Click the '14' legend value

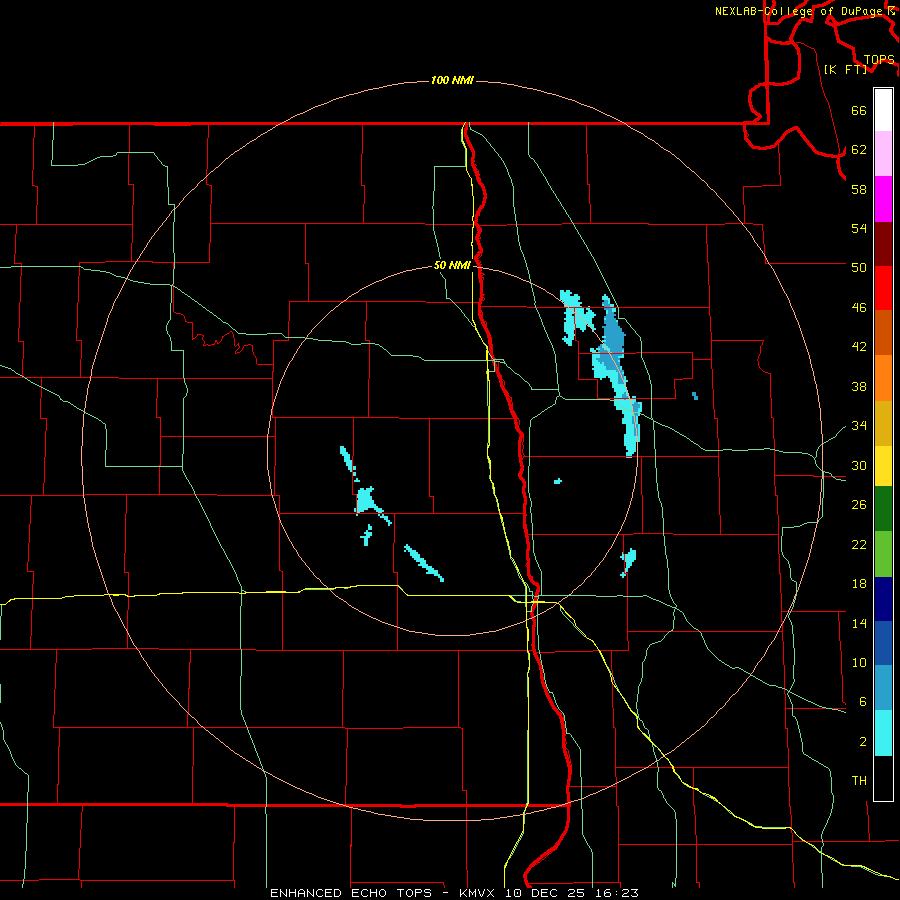pyautogui.click(x=859, y=623)
